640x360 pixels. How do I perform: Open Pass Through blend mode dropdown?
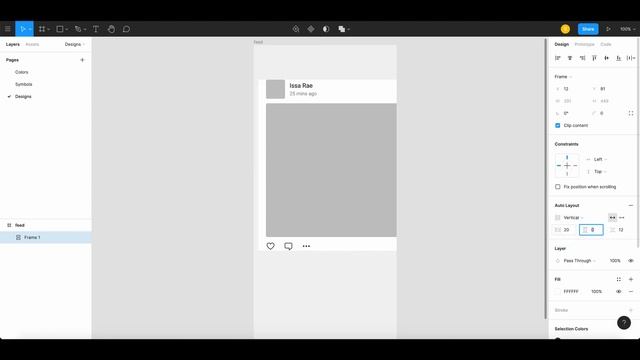click(580, 260)
